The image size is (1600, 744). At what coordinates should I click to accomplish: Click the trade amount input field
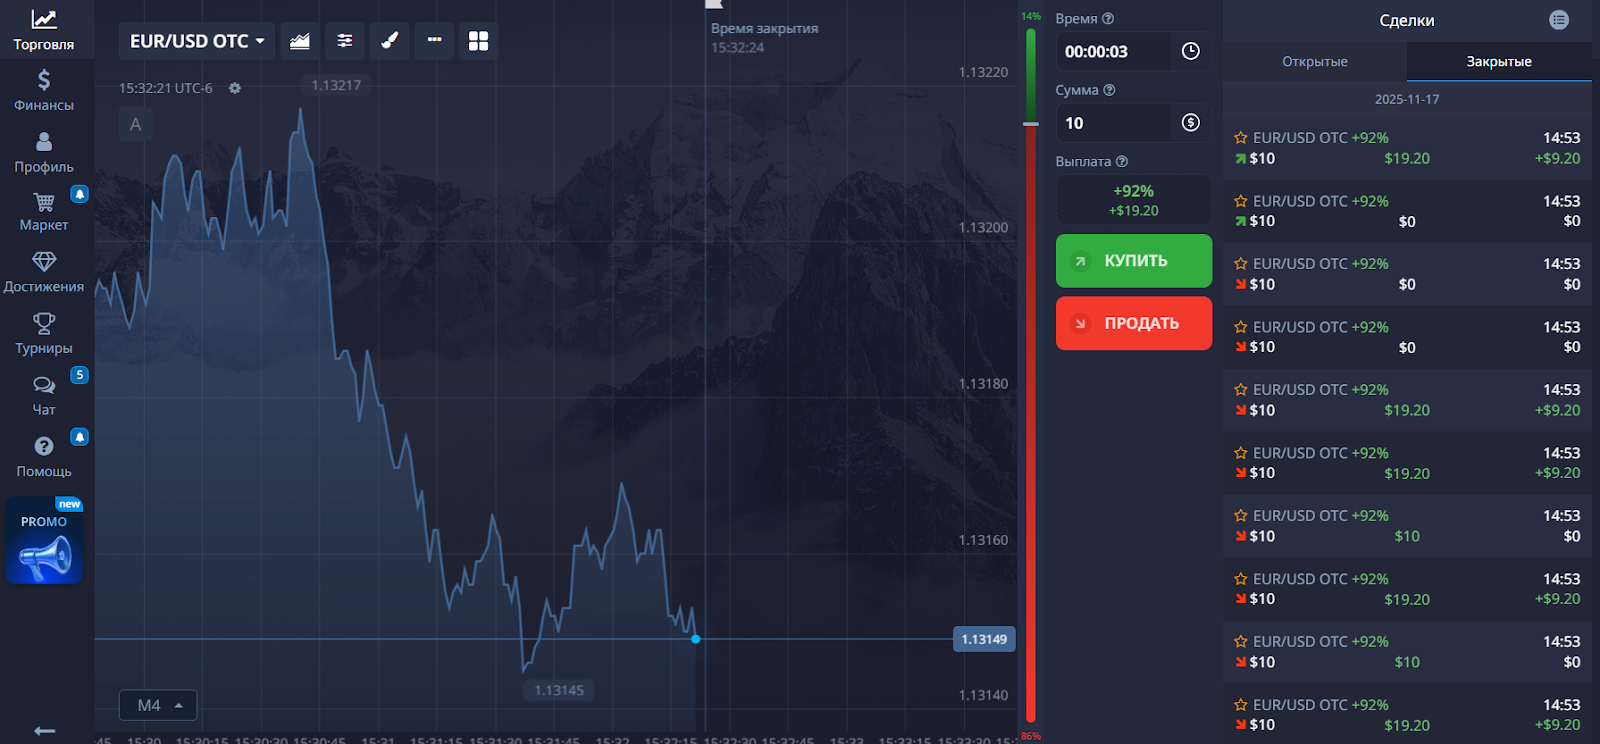pos(1113,123)
